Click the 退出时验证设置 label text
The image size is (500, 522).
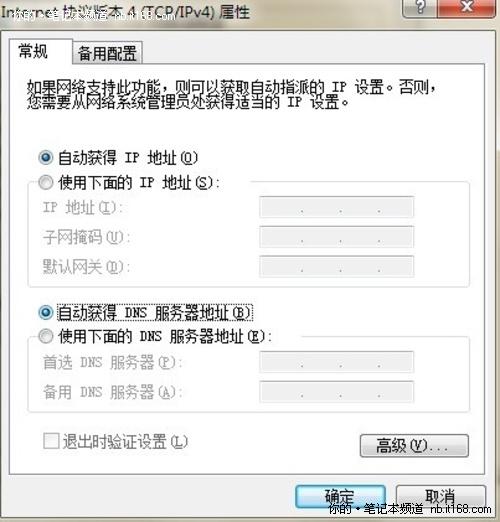point(125,441)
